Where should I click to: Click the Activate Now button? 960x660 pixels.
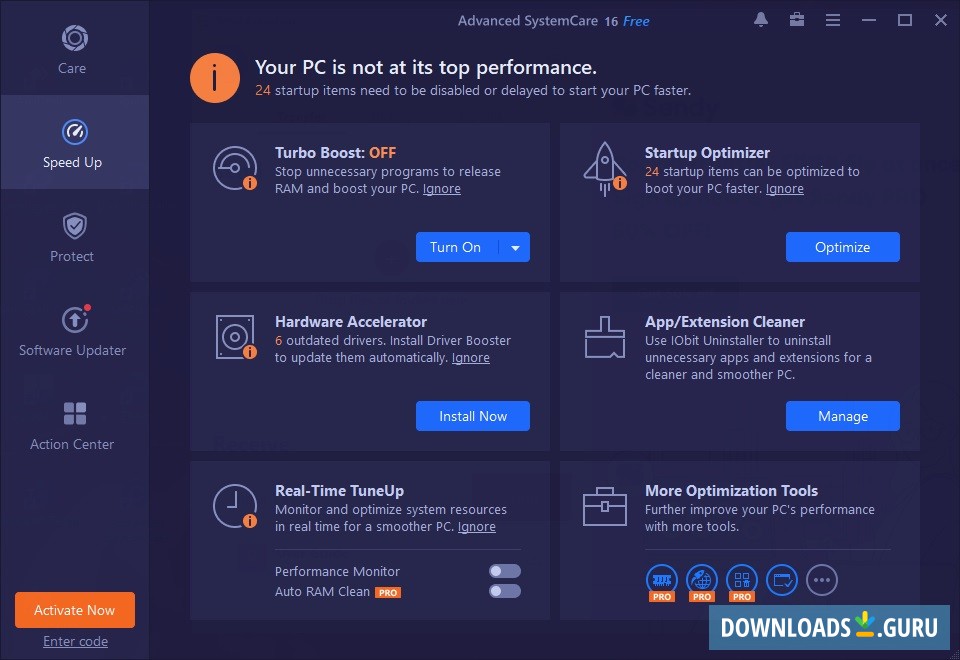pyautogui.click(x=75, y=610)
